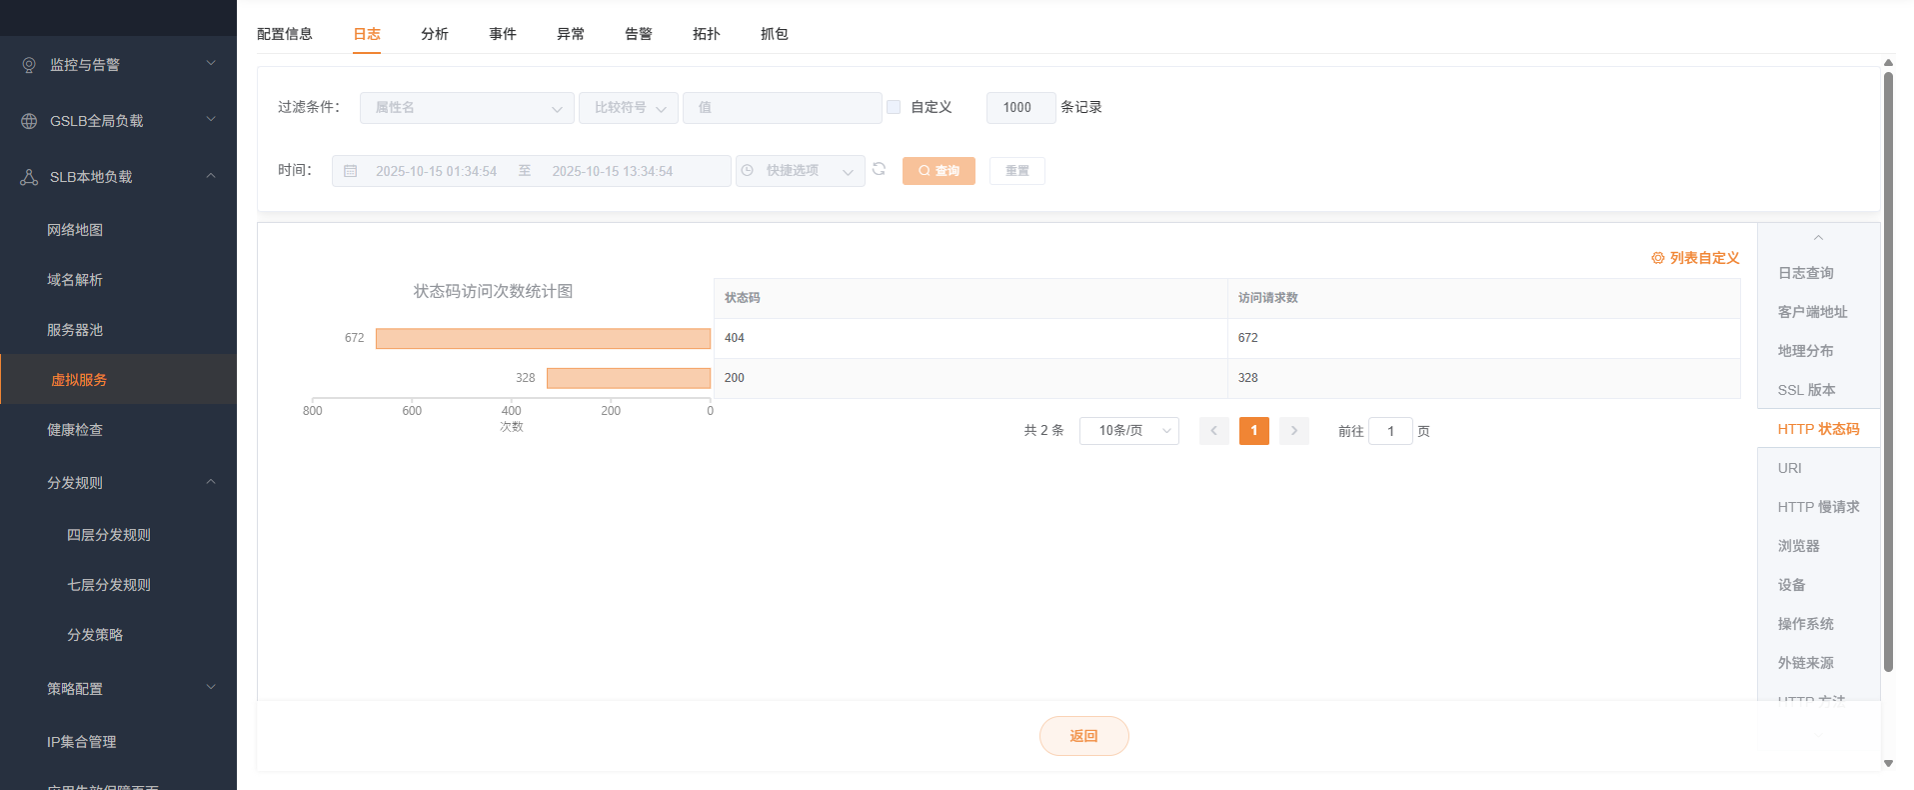Click the refresh icon beside quick options

pyautogui.click(x=879, y=169)
